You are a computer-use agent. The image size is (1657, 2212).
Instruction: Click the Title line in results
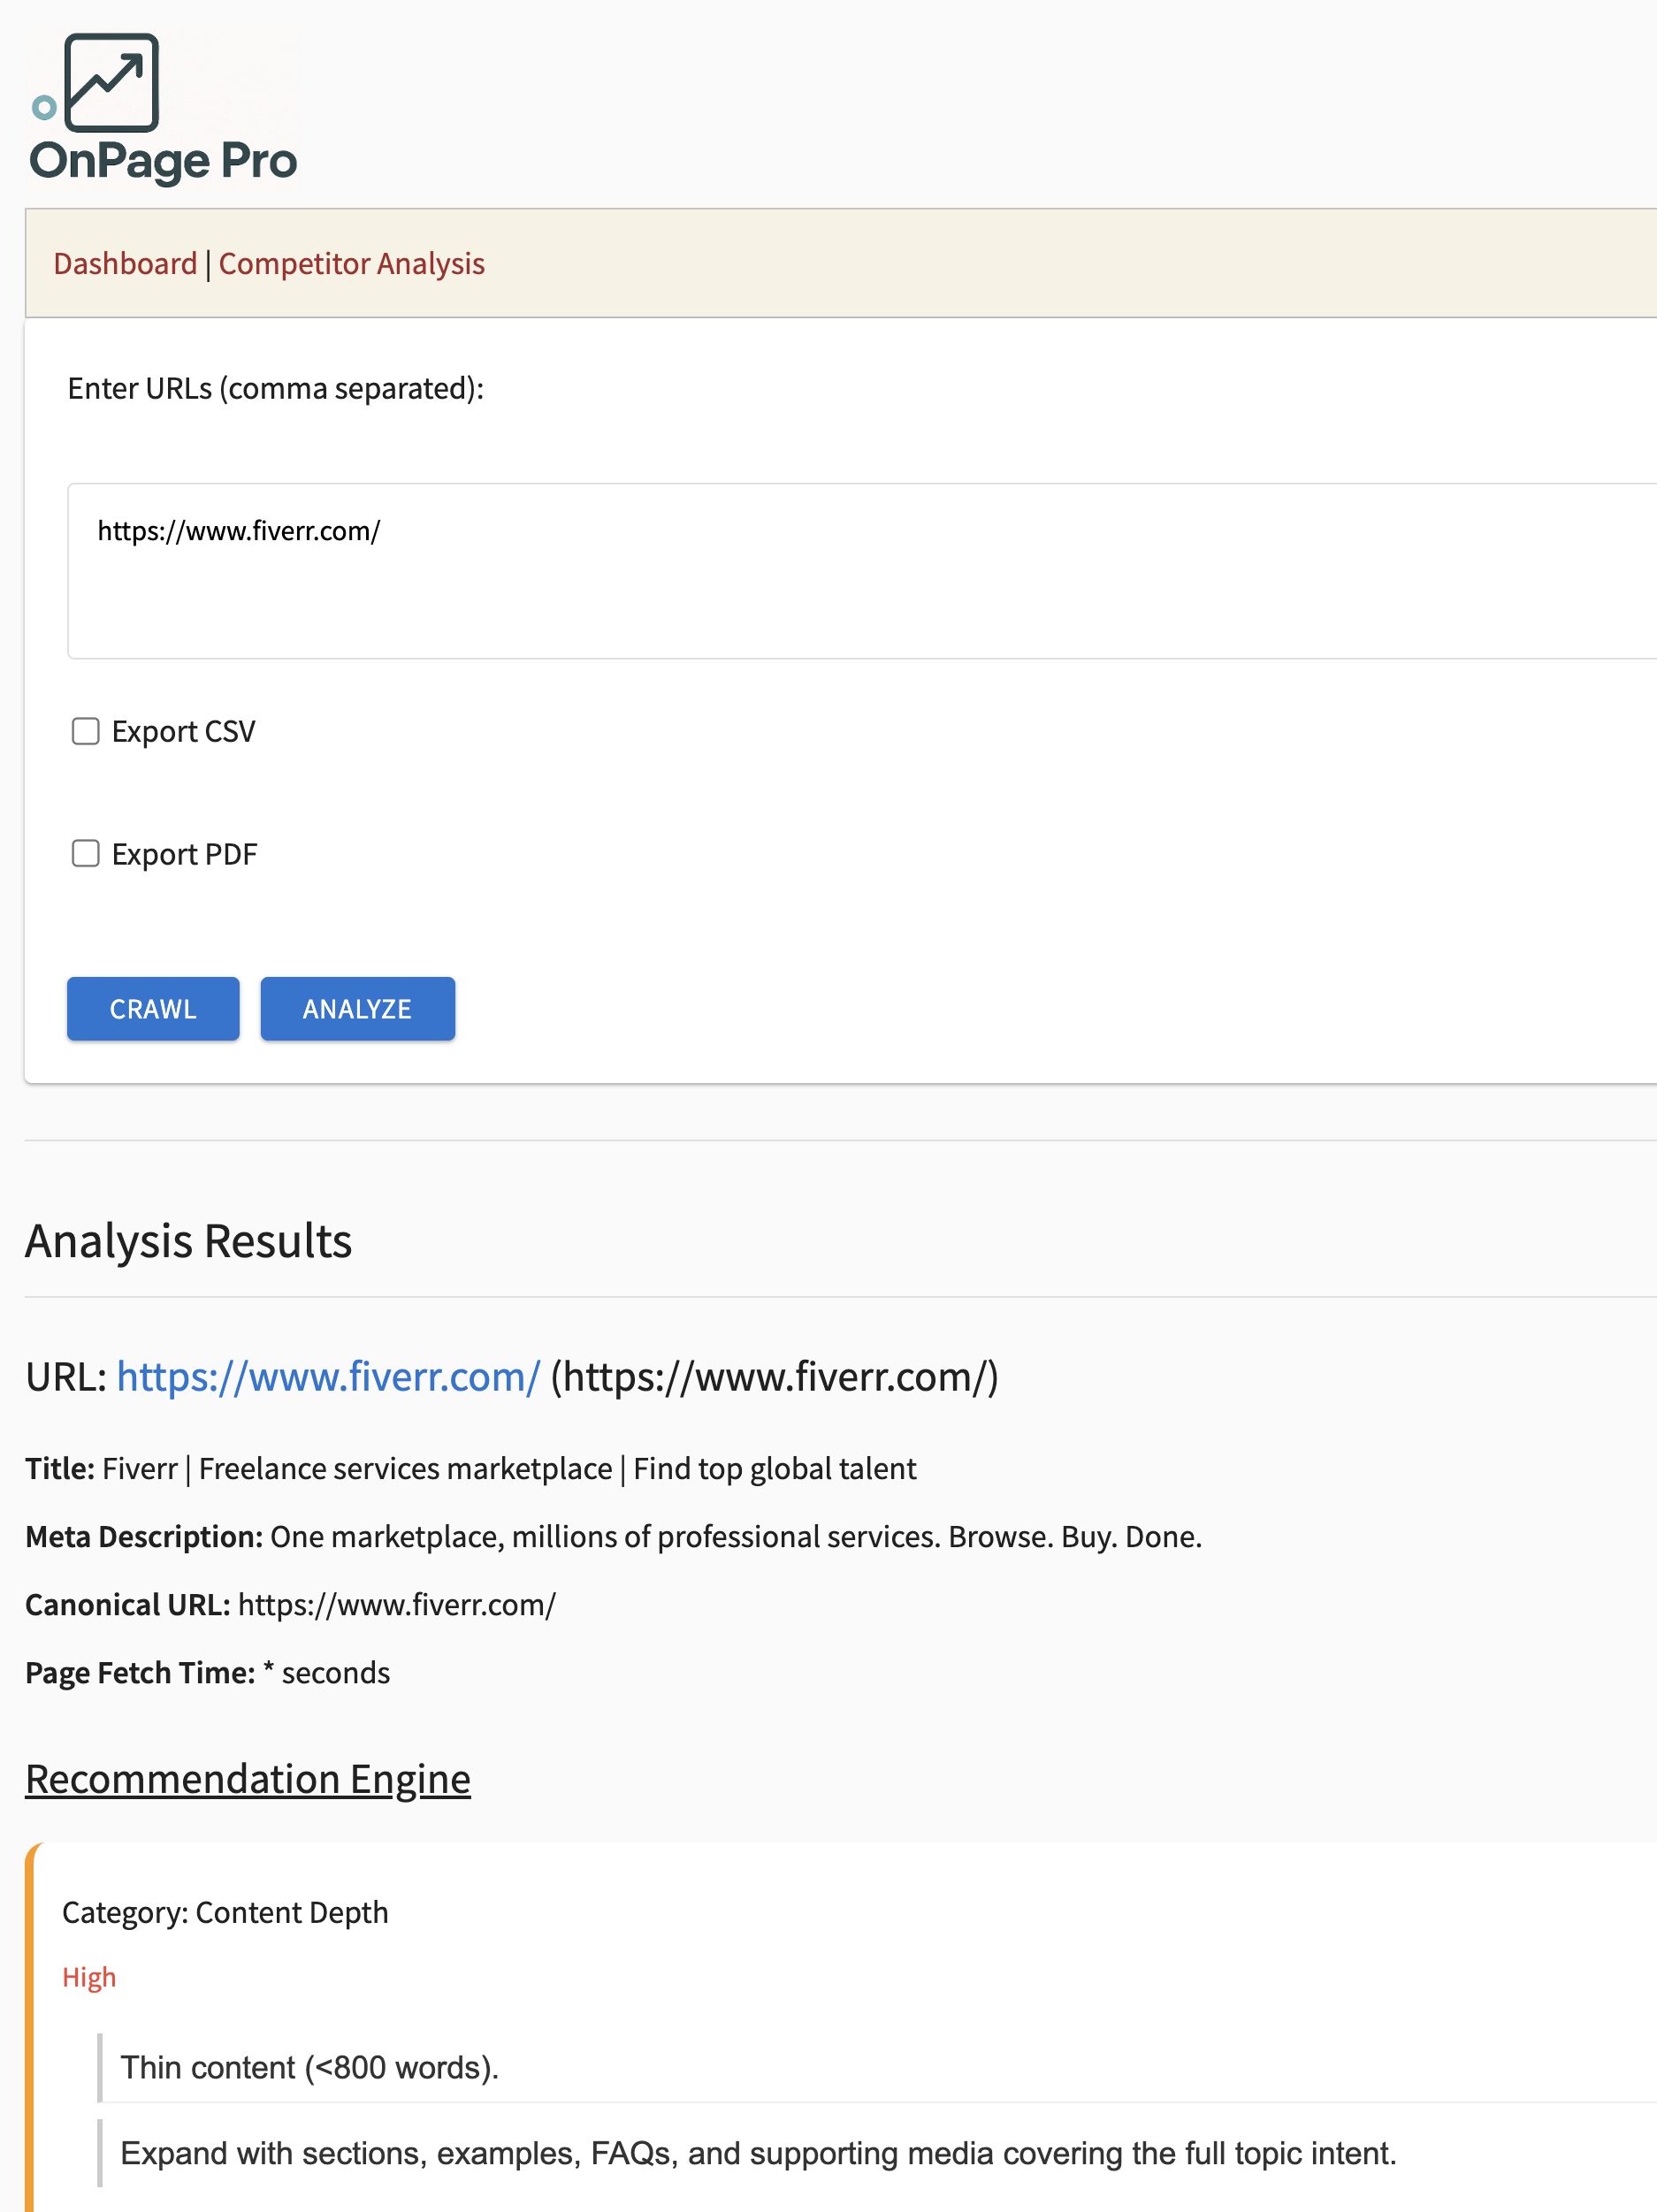pyautogui.click(x=470, y=1469)
